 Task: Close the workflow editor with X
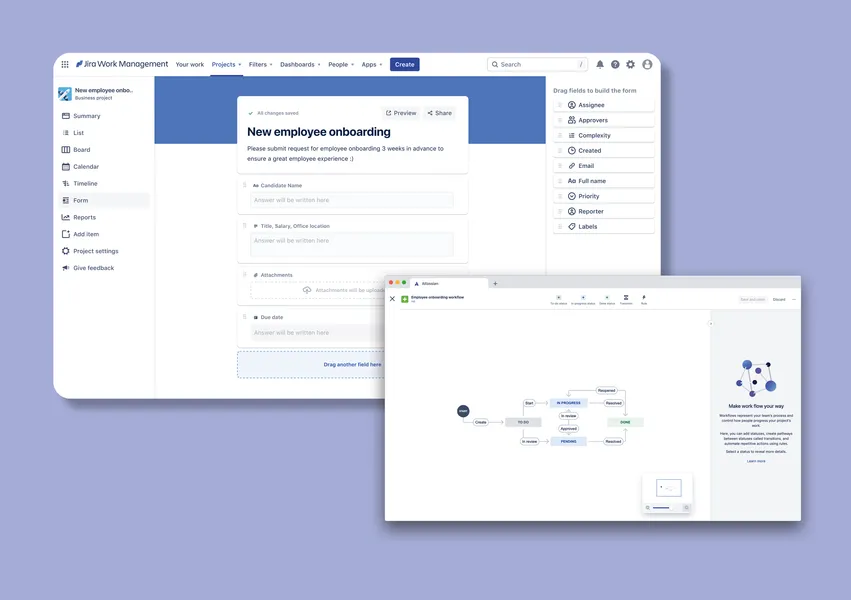point(392,299)
